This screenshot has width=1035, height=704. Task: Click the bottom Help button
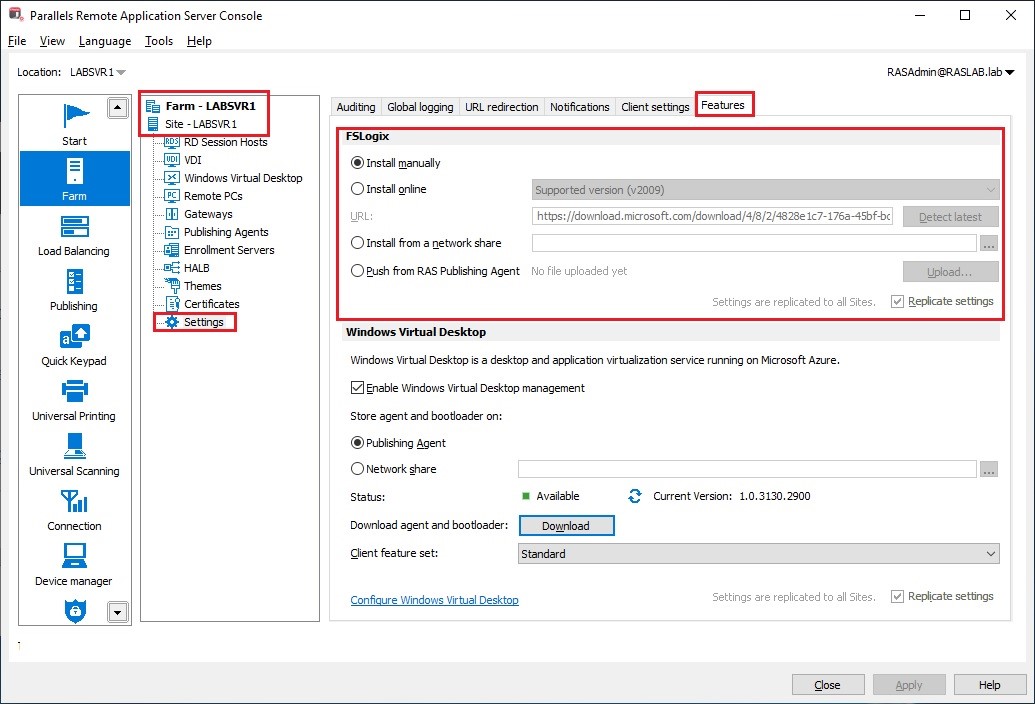pyautogui.click(x=989, y=685)
